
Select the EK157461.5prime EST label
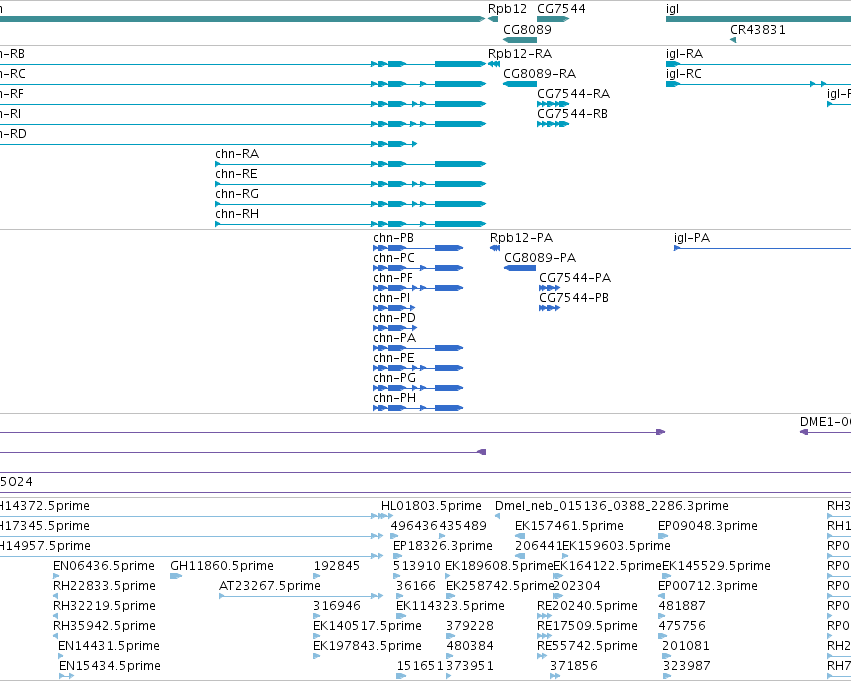coord(569,526)
